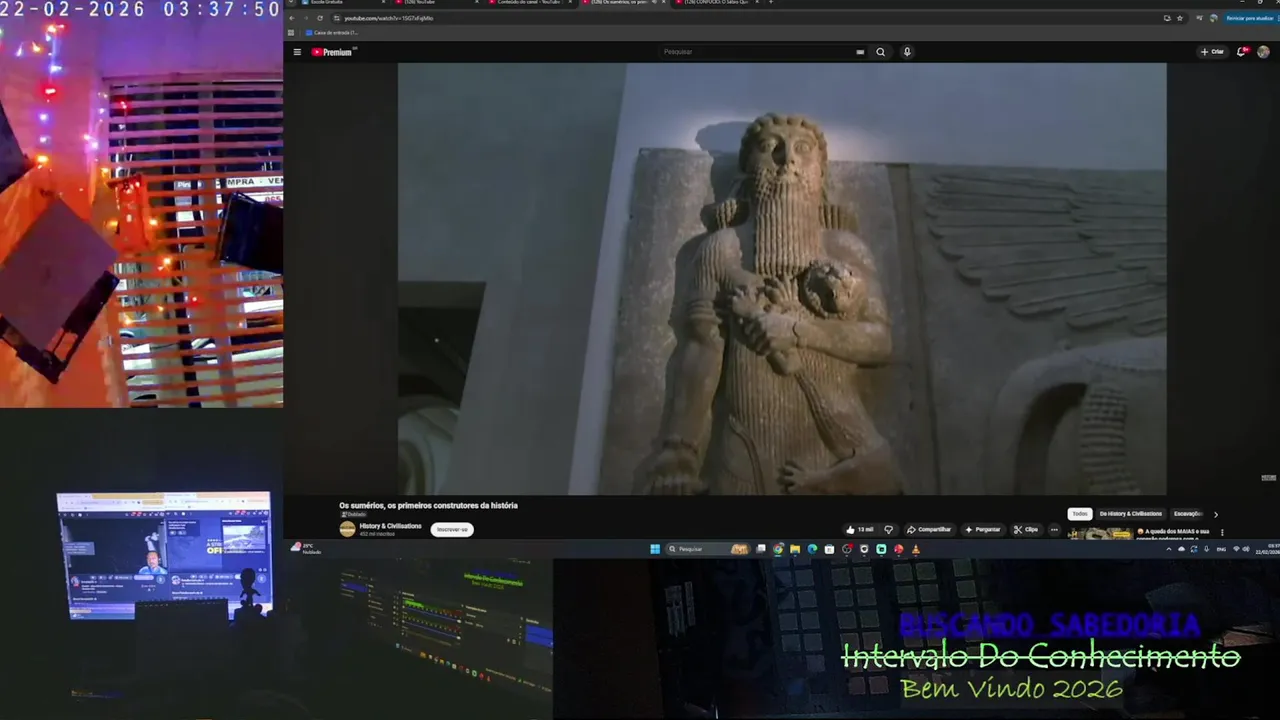The image size is (1280, 720).
Task: Open Chrome from the taskbar
Action: point(778,549)
